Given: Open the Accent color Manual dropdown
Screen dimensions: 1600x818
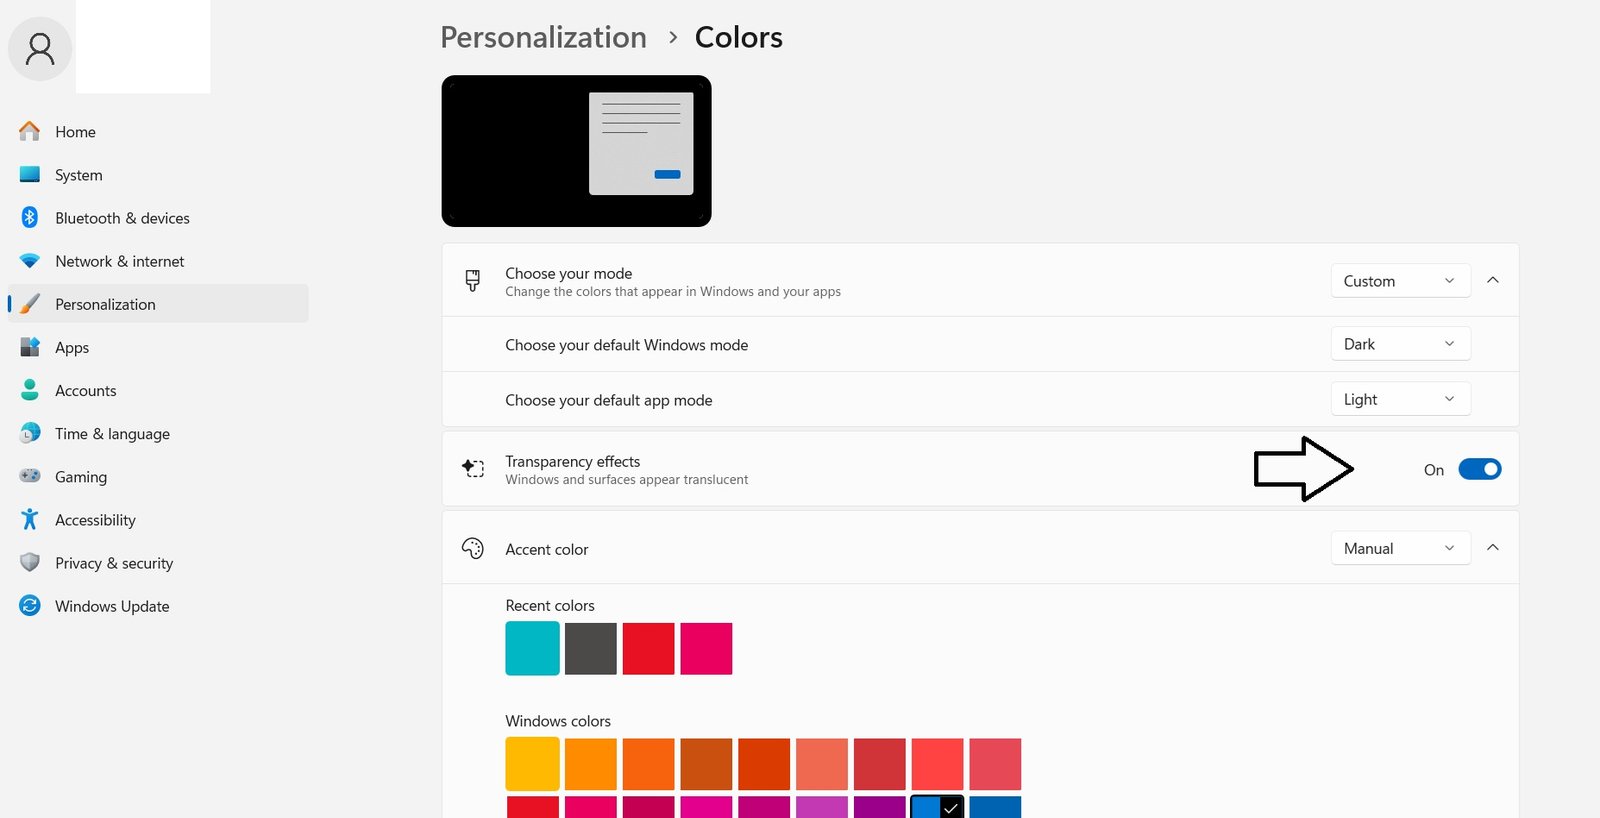Looking at the screenshot, I should pos(1400,548).
